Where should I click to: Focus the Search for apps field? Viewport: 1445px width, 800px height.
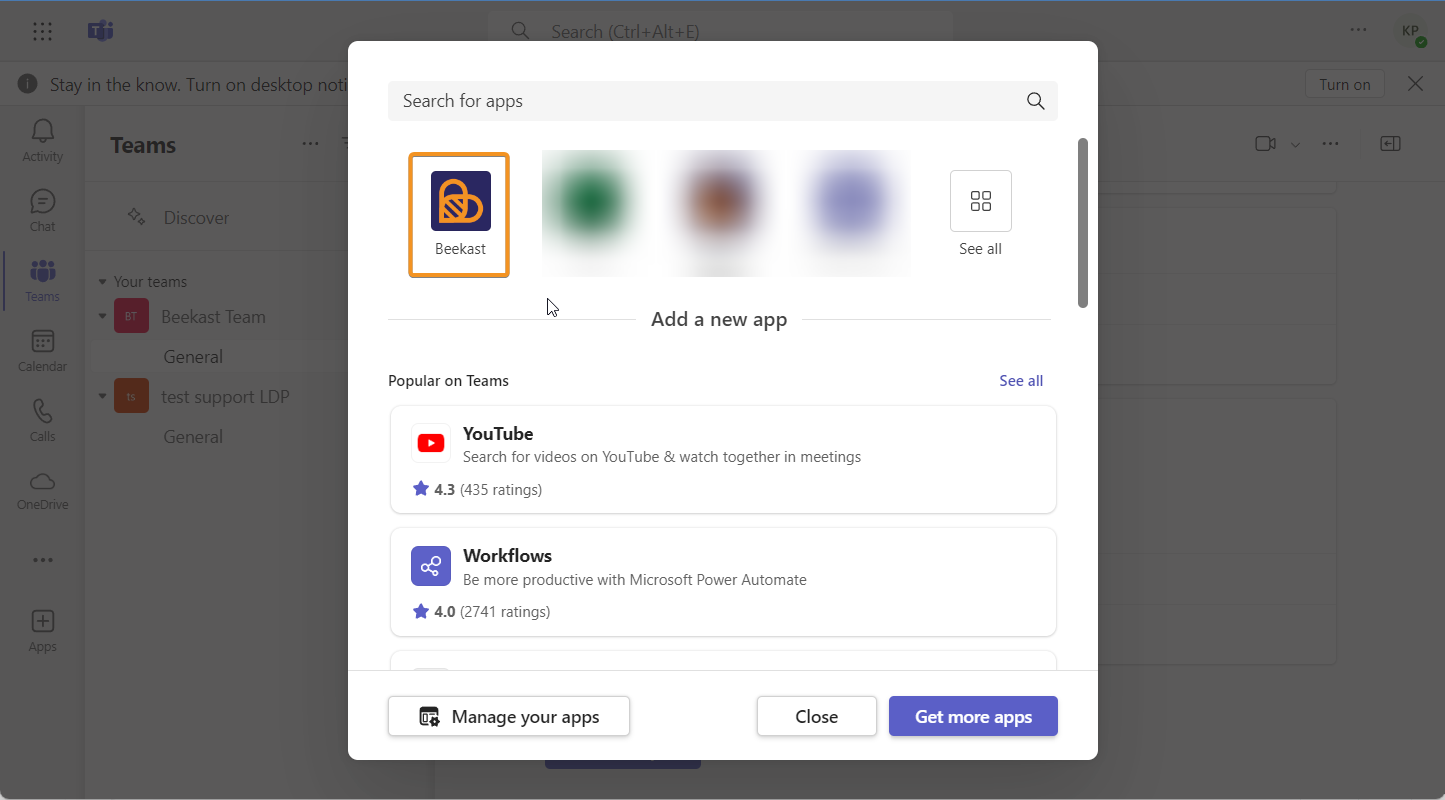pyautogui.click(x=722, y=101)
